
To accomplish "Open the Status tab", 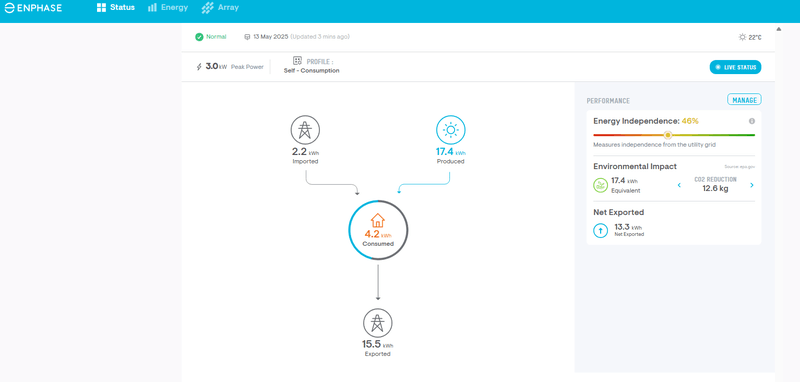I will tap(116, 8).
